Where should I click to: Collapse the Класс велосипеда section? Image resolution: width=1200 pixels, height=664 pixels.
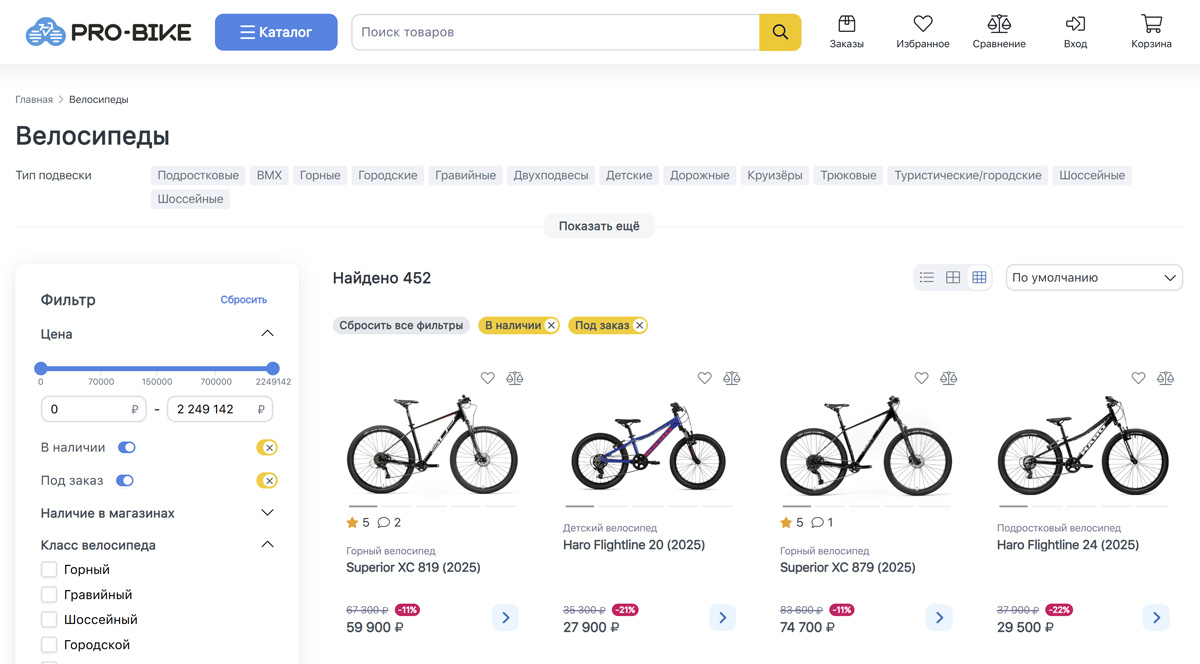[x=267, y=545]
